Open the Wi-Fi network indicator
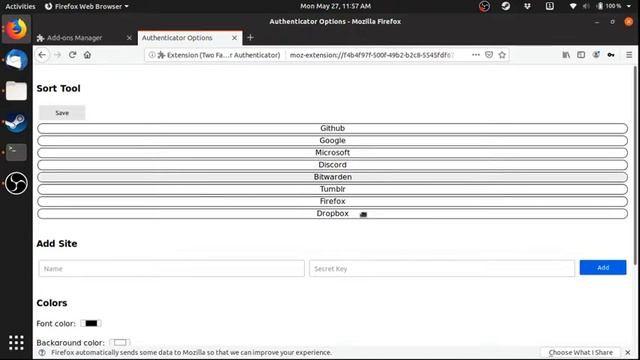Screen dimensions: 640x360 [573, 6]
